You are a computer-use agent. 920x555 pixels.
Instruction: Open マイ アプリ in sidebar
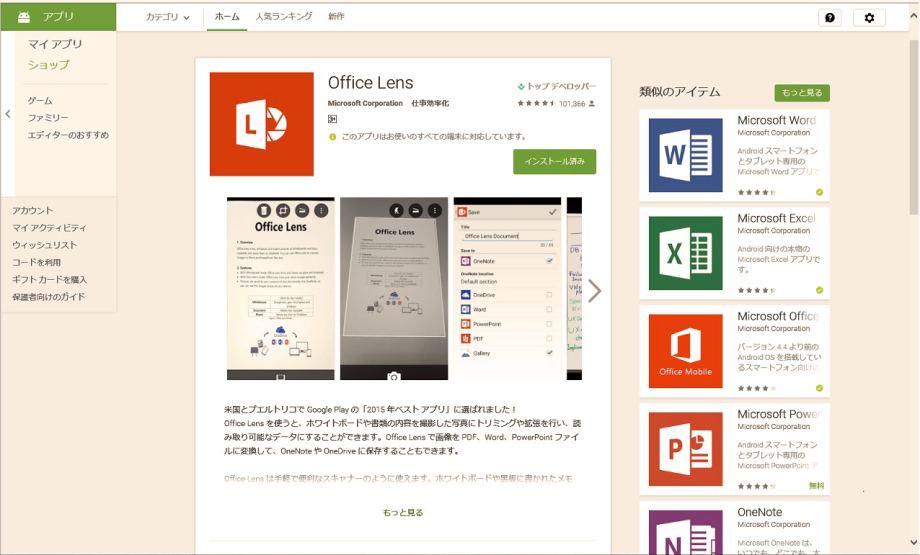(55, 43)
